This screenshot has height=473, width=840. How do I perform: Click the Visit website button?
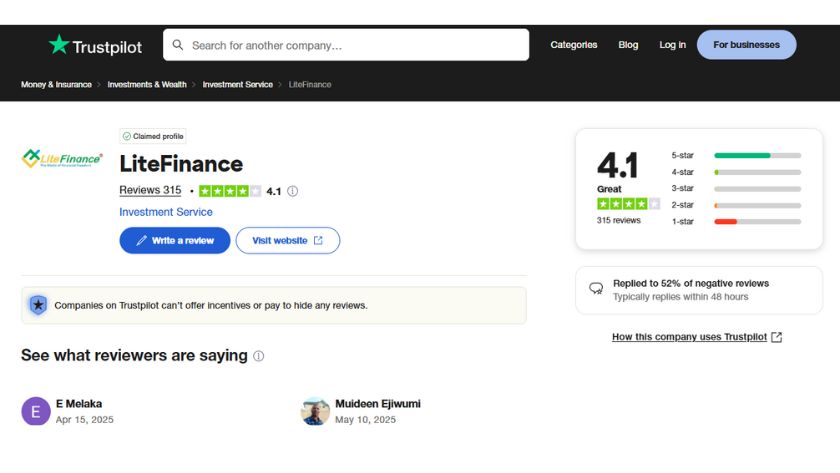288,241
